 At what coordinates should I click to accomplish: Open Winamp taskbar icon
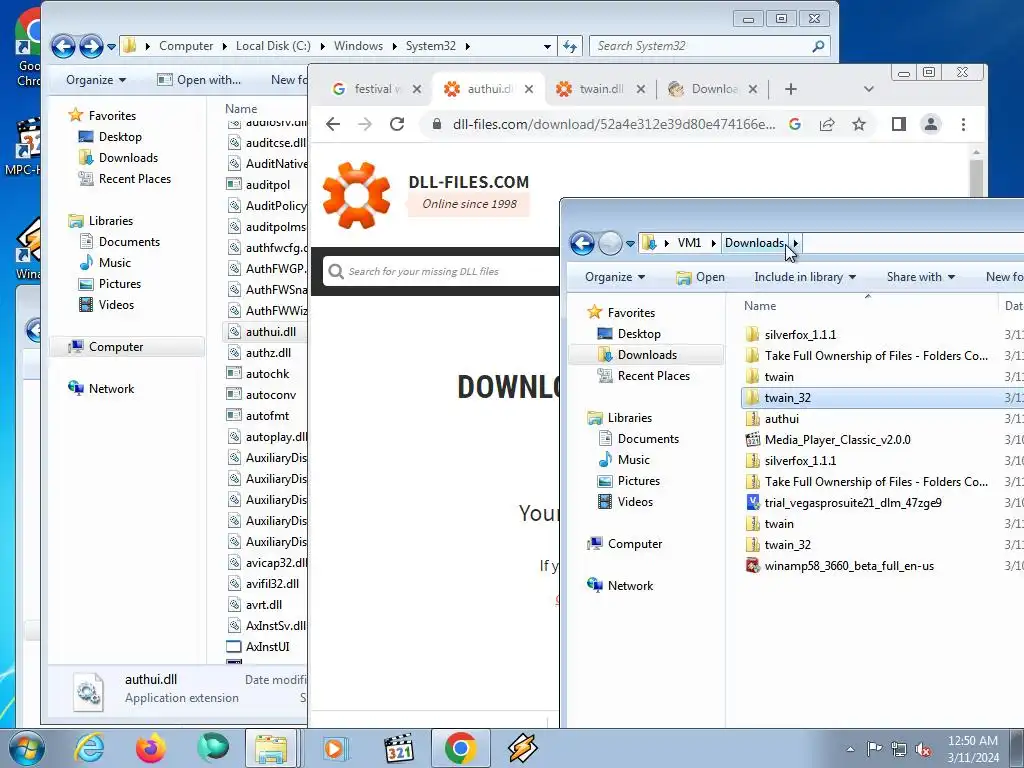pos(522,748)
